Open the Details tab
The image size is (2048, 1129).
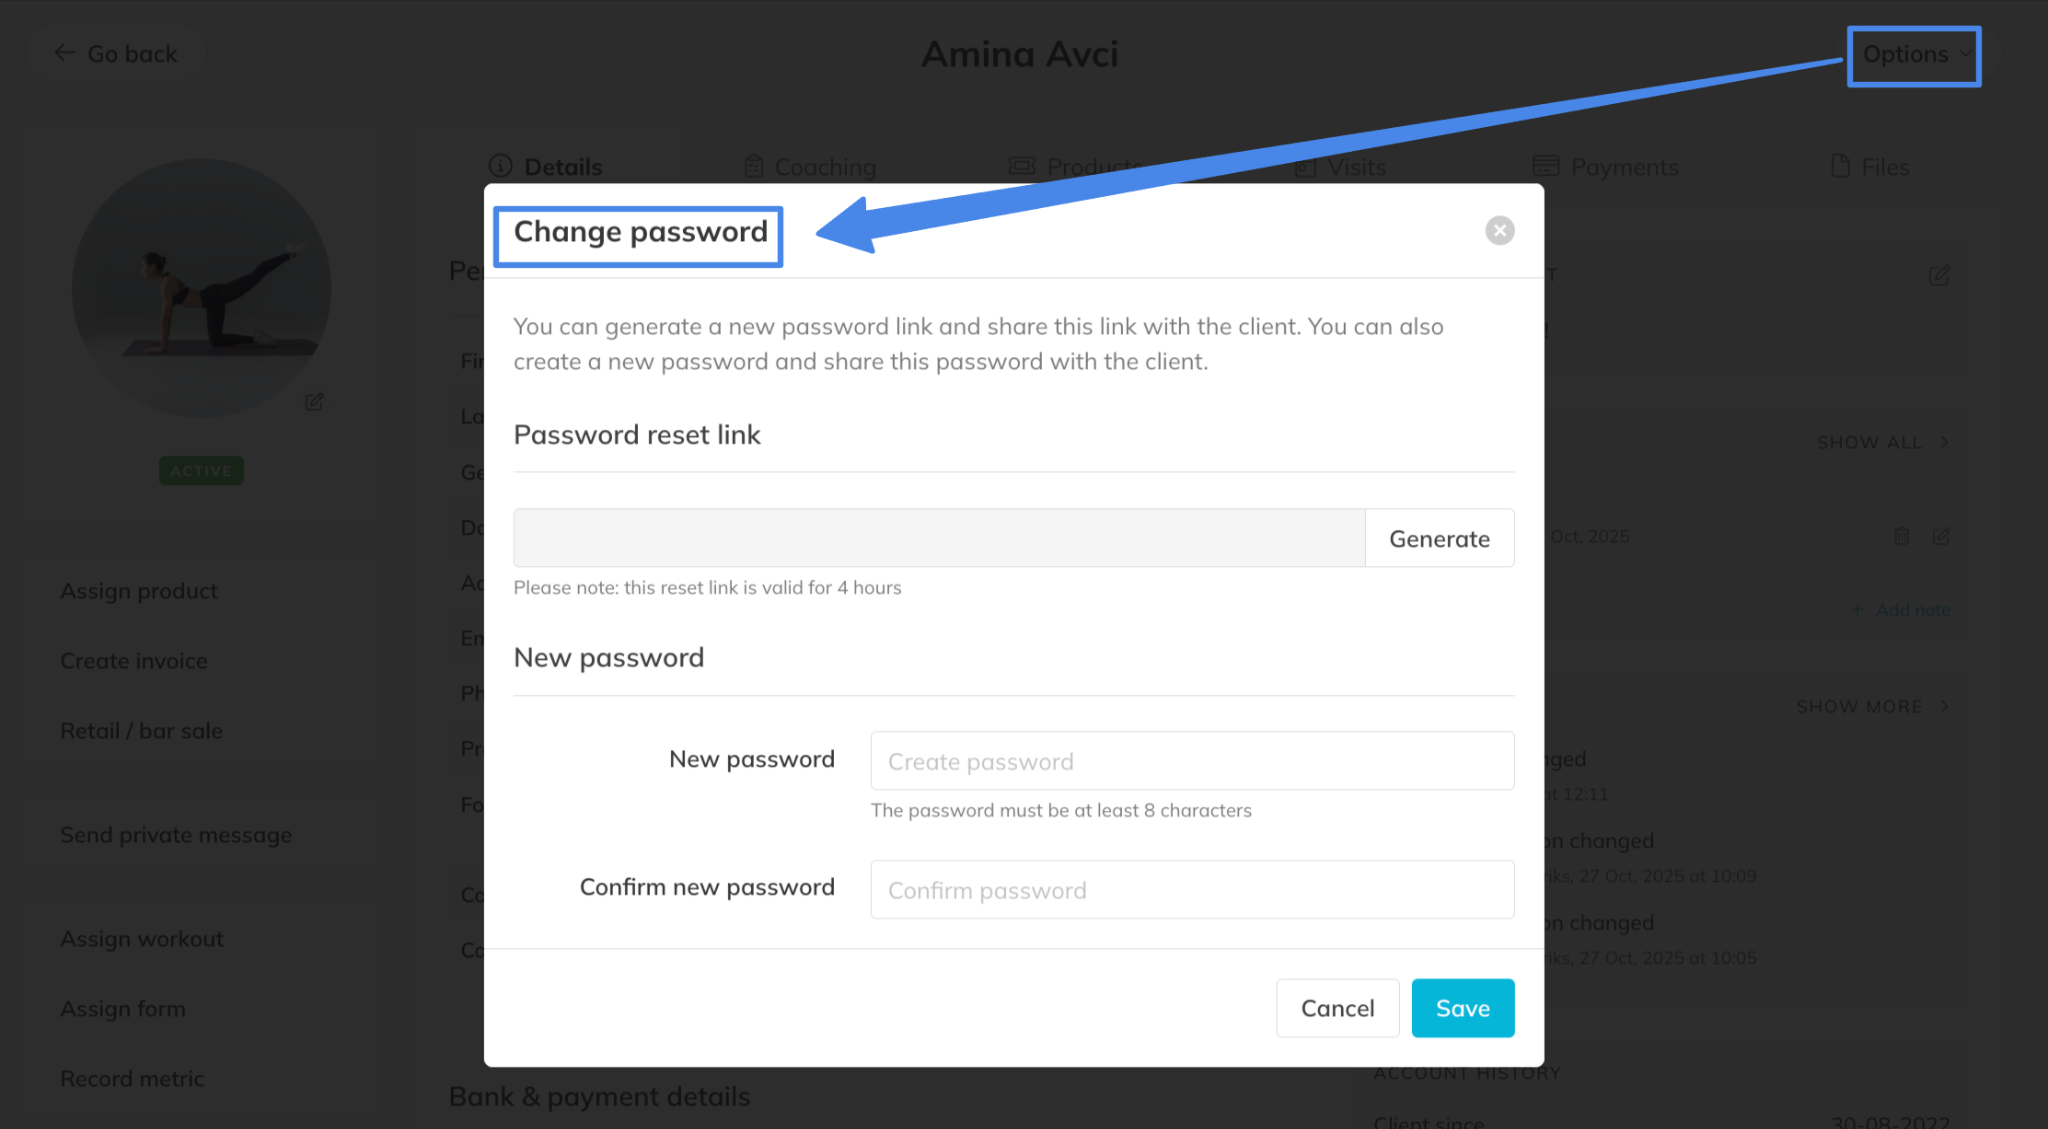coord(546,167)
